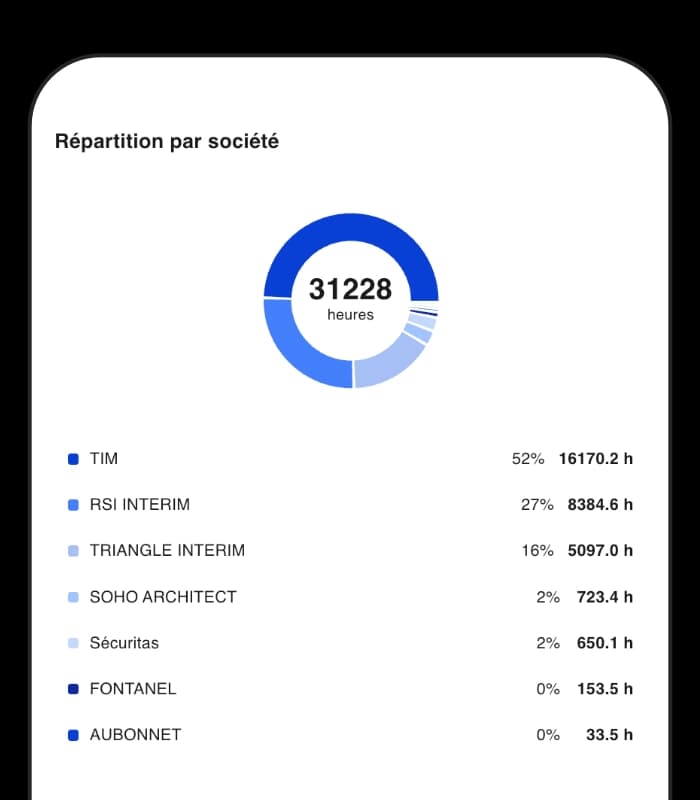The image size is (700, 800).
Task: Select the SOHO ARCHITECT legend entry
Action: click(x=162, y=597)
